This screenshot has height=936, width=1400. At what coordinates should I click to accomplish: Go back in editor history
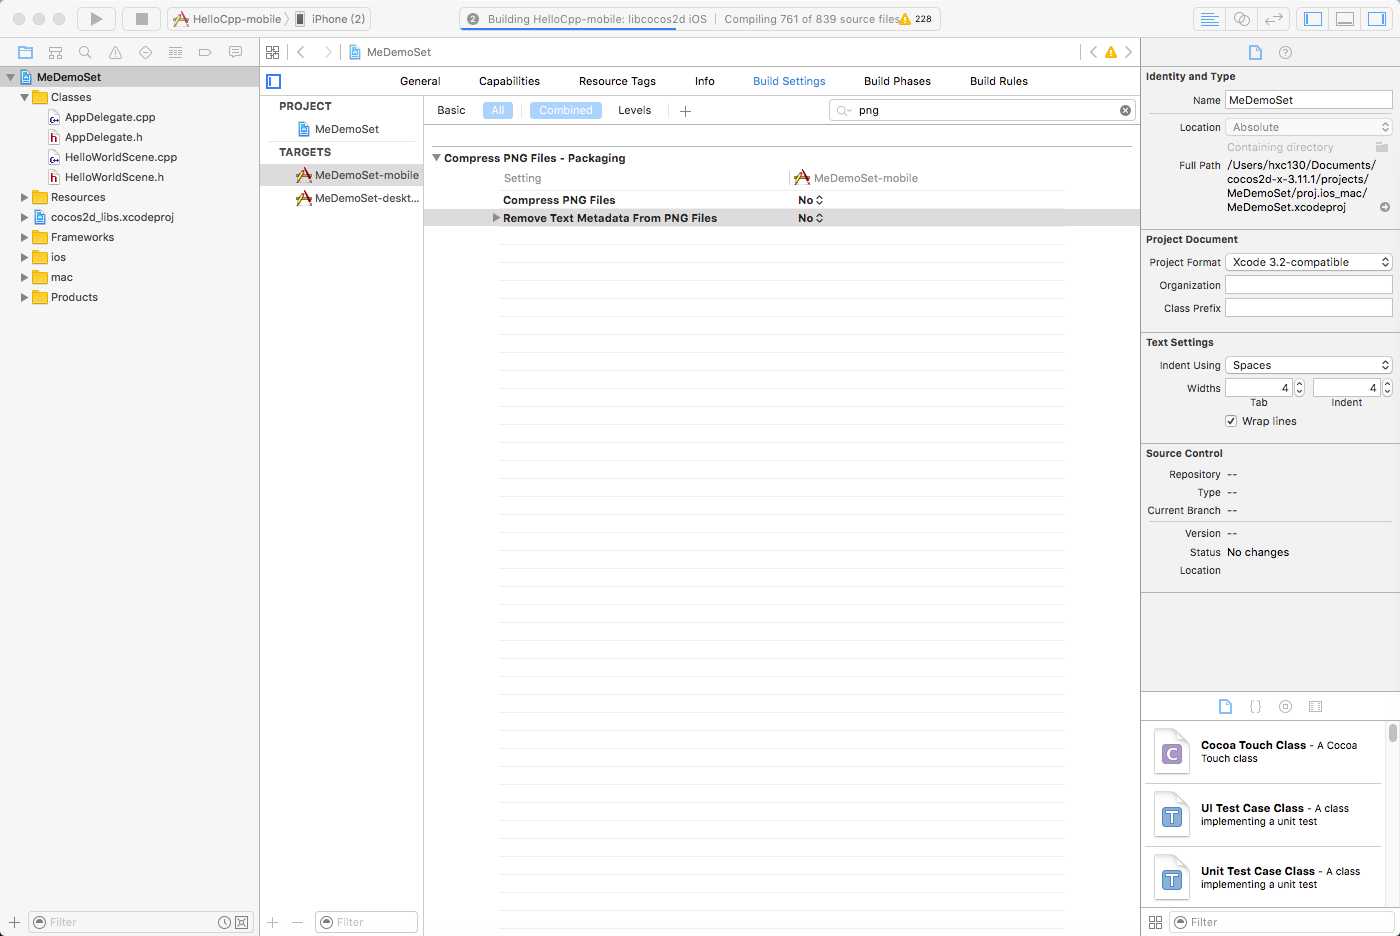(x=300, y=52)
